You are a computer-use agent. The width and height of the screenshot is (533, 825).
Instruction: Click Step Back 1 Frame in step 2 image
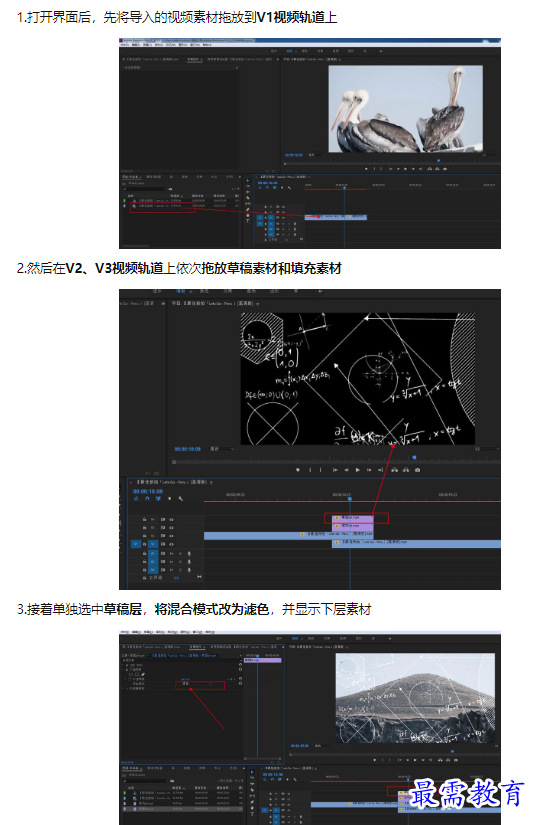[347, 470]
